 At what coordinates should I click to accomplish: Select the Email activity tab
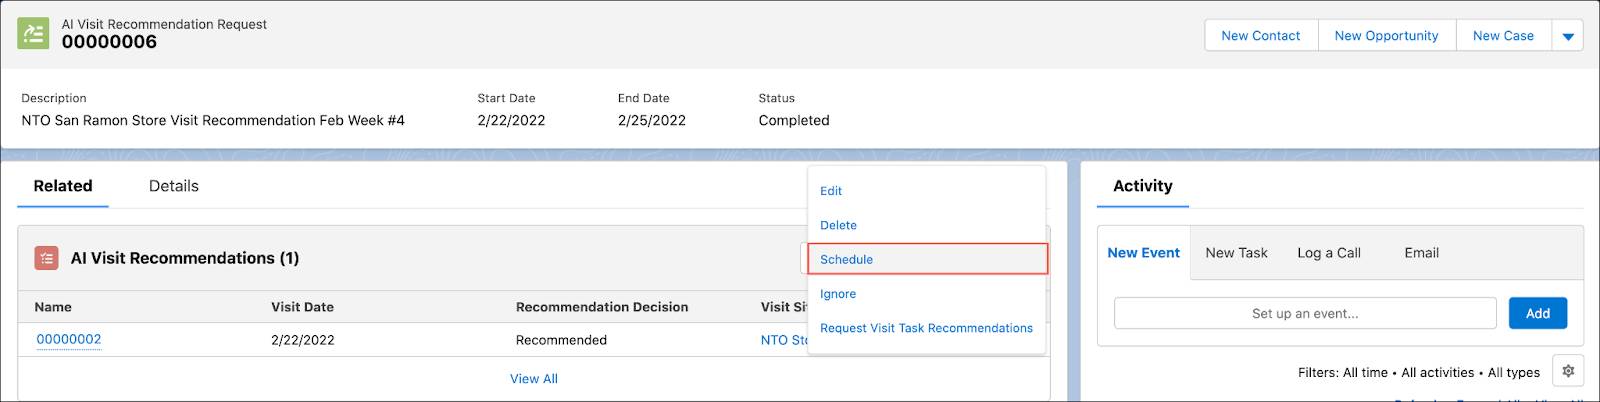pyautogui.click(x=1421, y=253)
